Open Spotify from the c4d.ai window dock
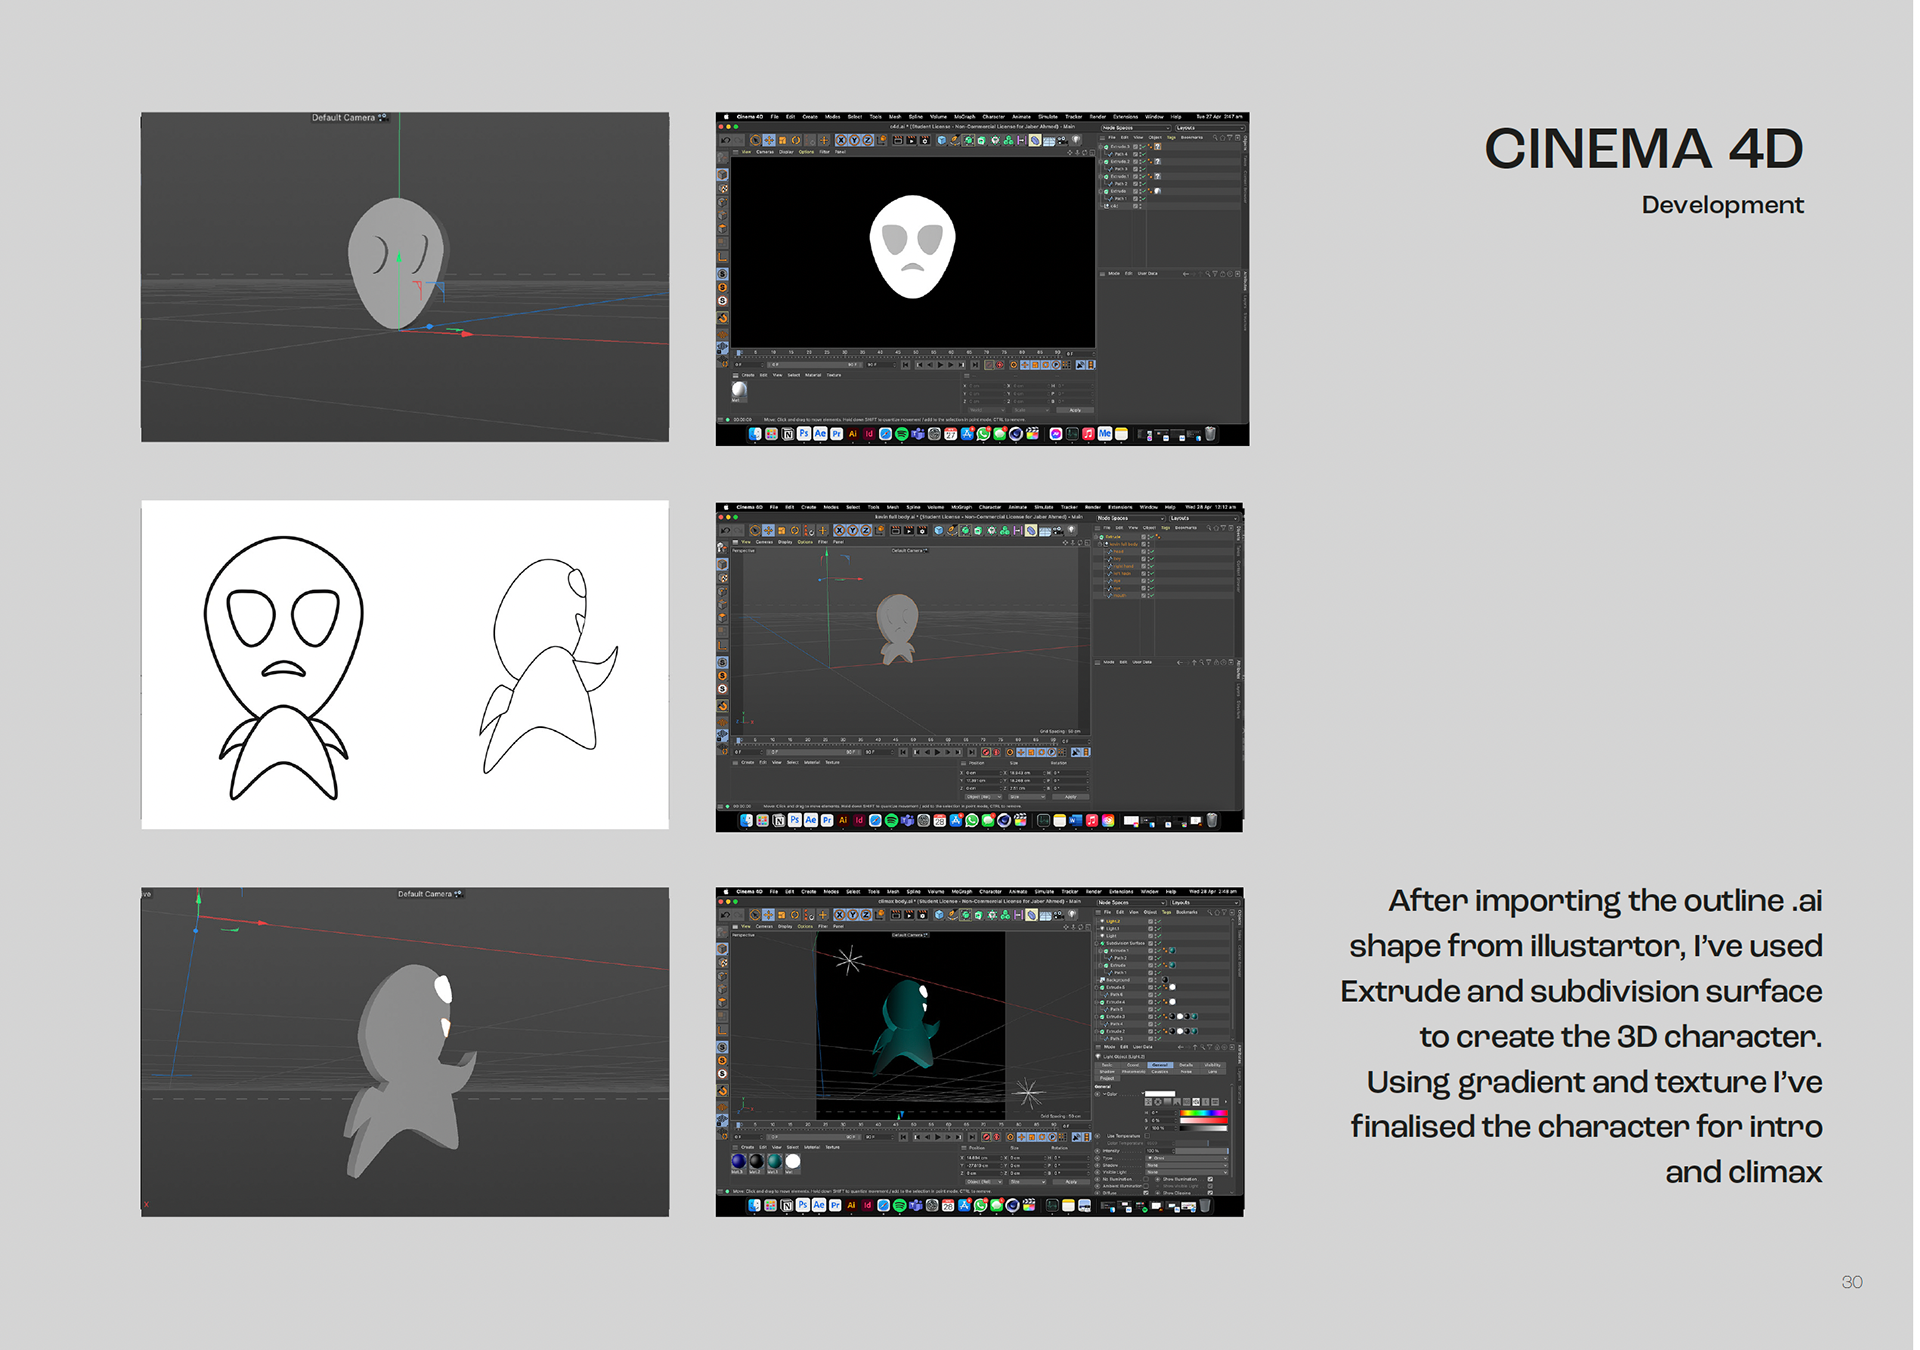1920x1350 pixels. tap(902, 434)
